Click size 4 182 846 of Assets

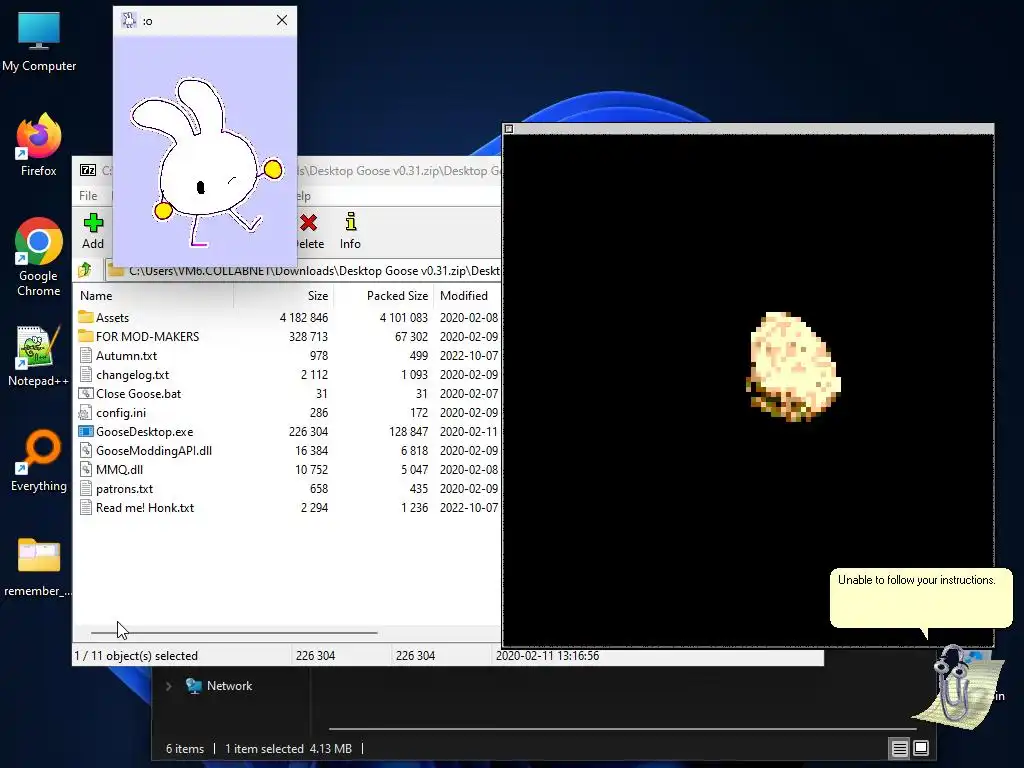(304, 317)
